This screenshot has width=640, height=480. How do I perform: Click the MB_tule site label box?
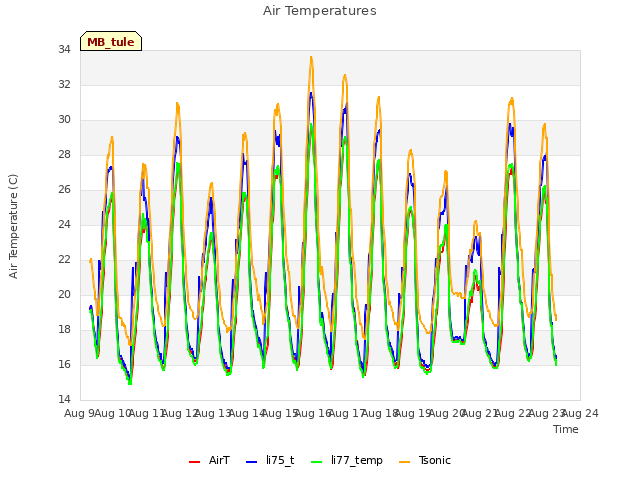111,41
